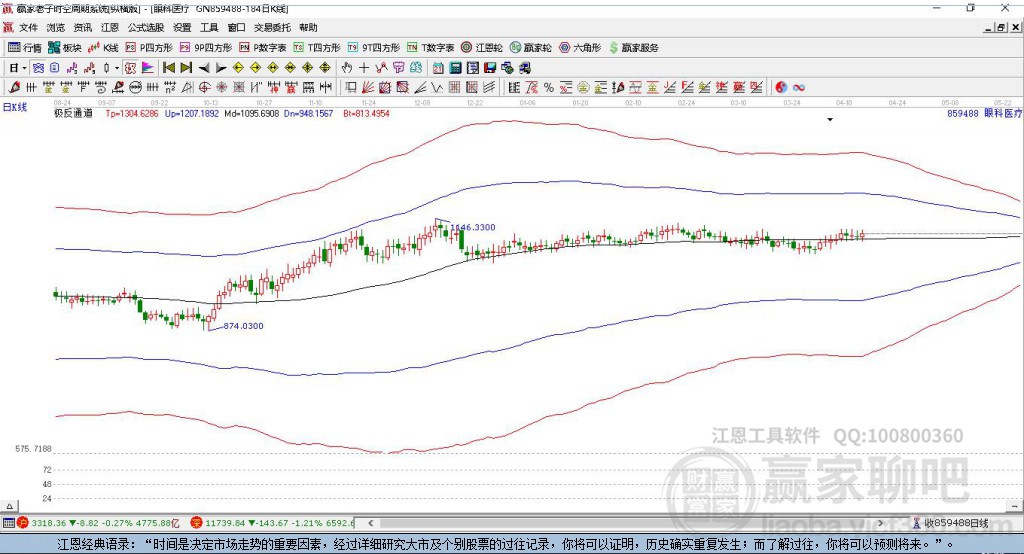Click the Md=1095.6908 value
Viewport: 1024px width, 554px height.
coord(251,113)
